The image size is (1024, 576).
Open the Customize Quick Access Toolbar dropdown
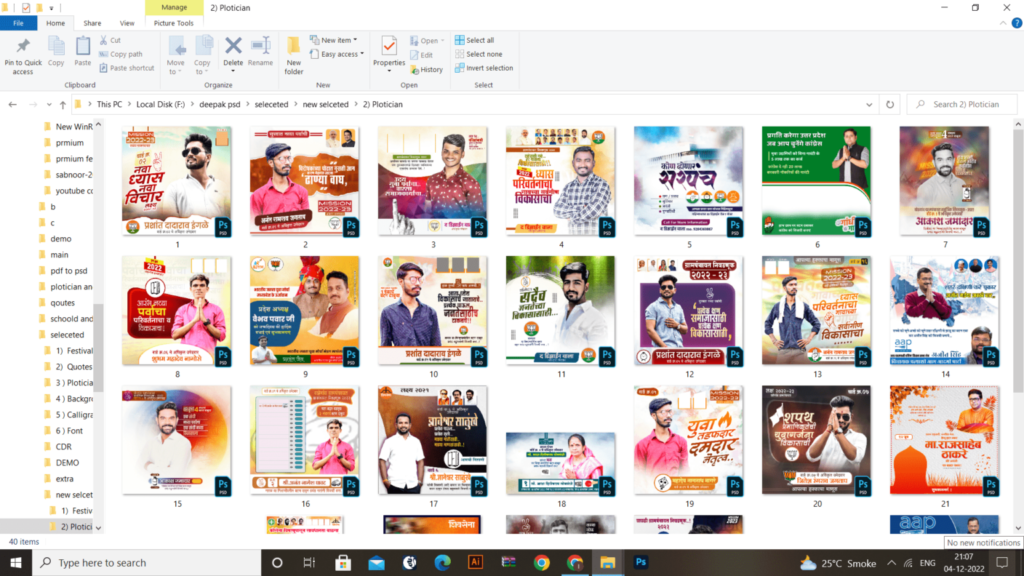click(x=51, y=8)
